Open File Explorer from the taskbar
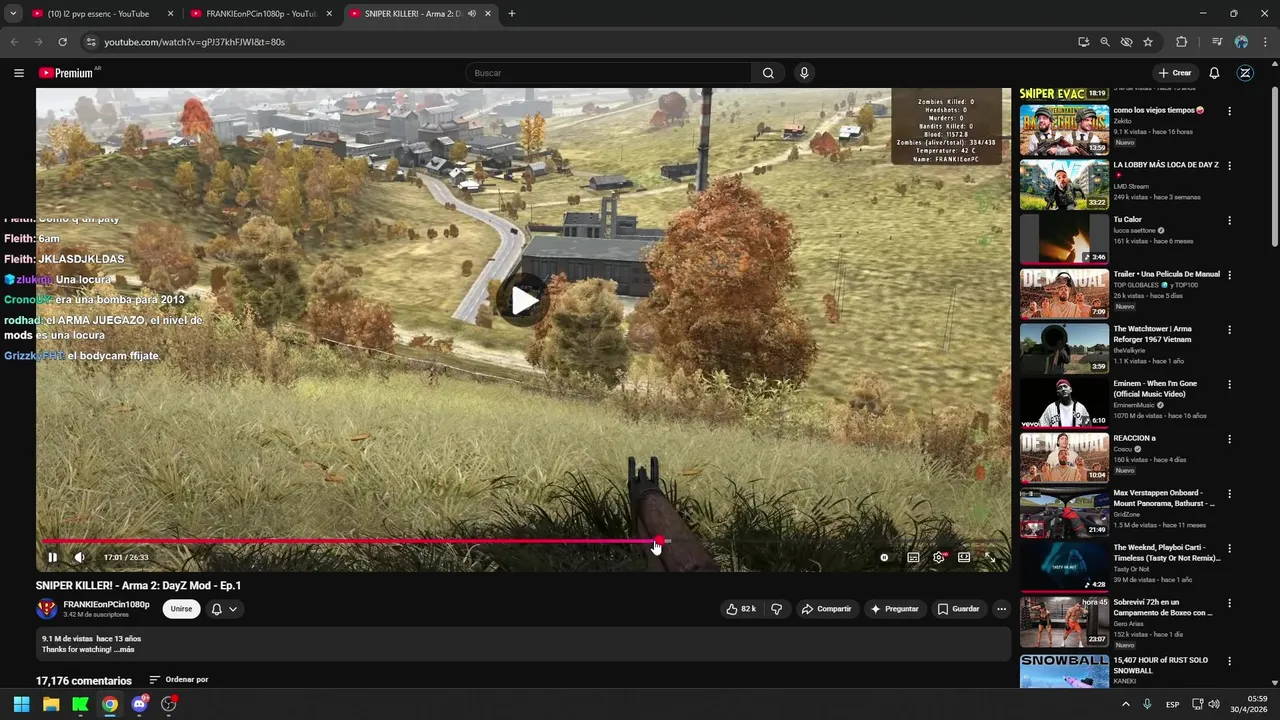Image resolution: width=1280 pixels, height=720 pixels. [51, 704]
